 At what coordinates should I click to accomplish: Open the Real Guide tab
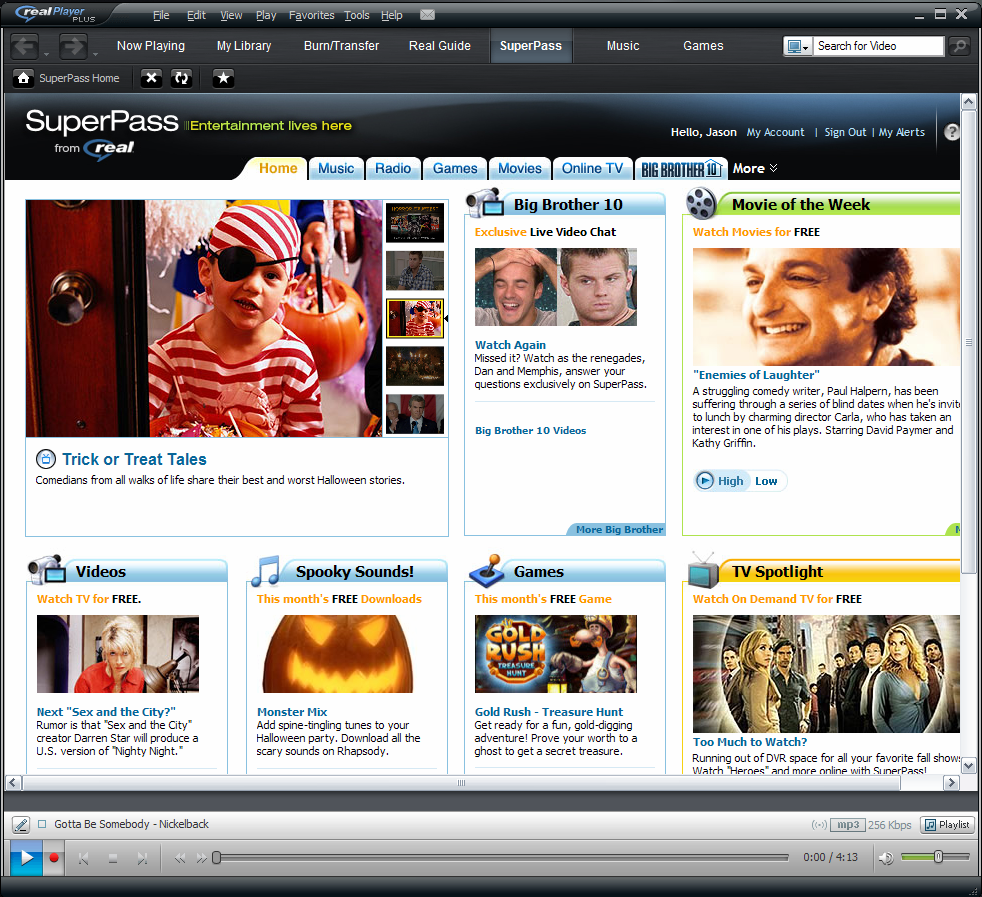(x=440, y=46)
